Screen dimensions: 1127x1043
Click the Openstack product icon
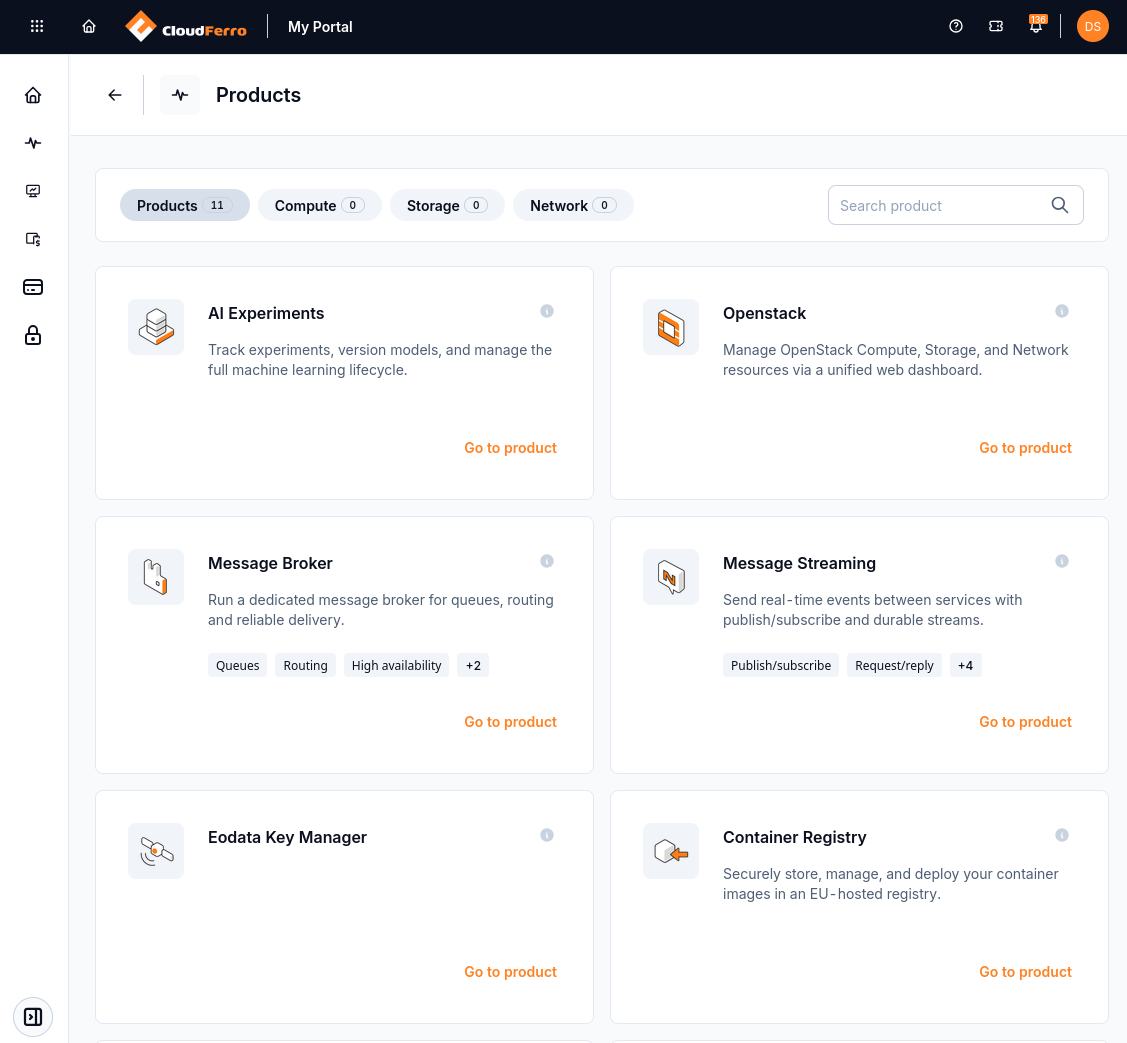point(671,327)
